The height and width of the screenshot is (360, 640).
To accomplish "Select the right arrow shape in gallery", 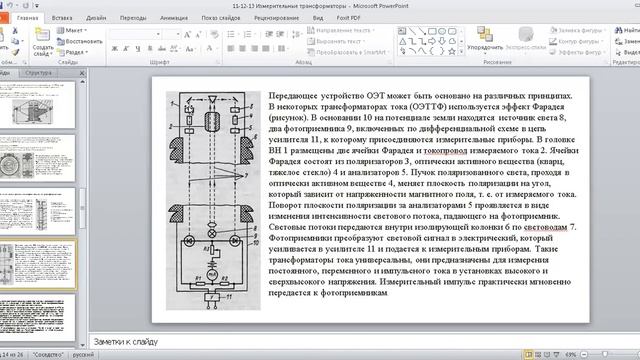I will pos(432,41).
